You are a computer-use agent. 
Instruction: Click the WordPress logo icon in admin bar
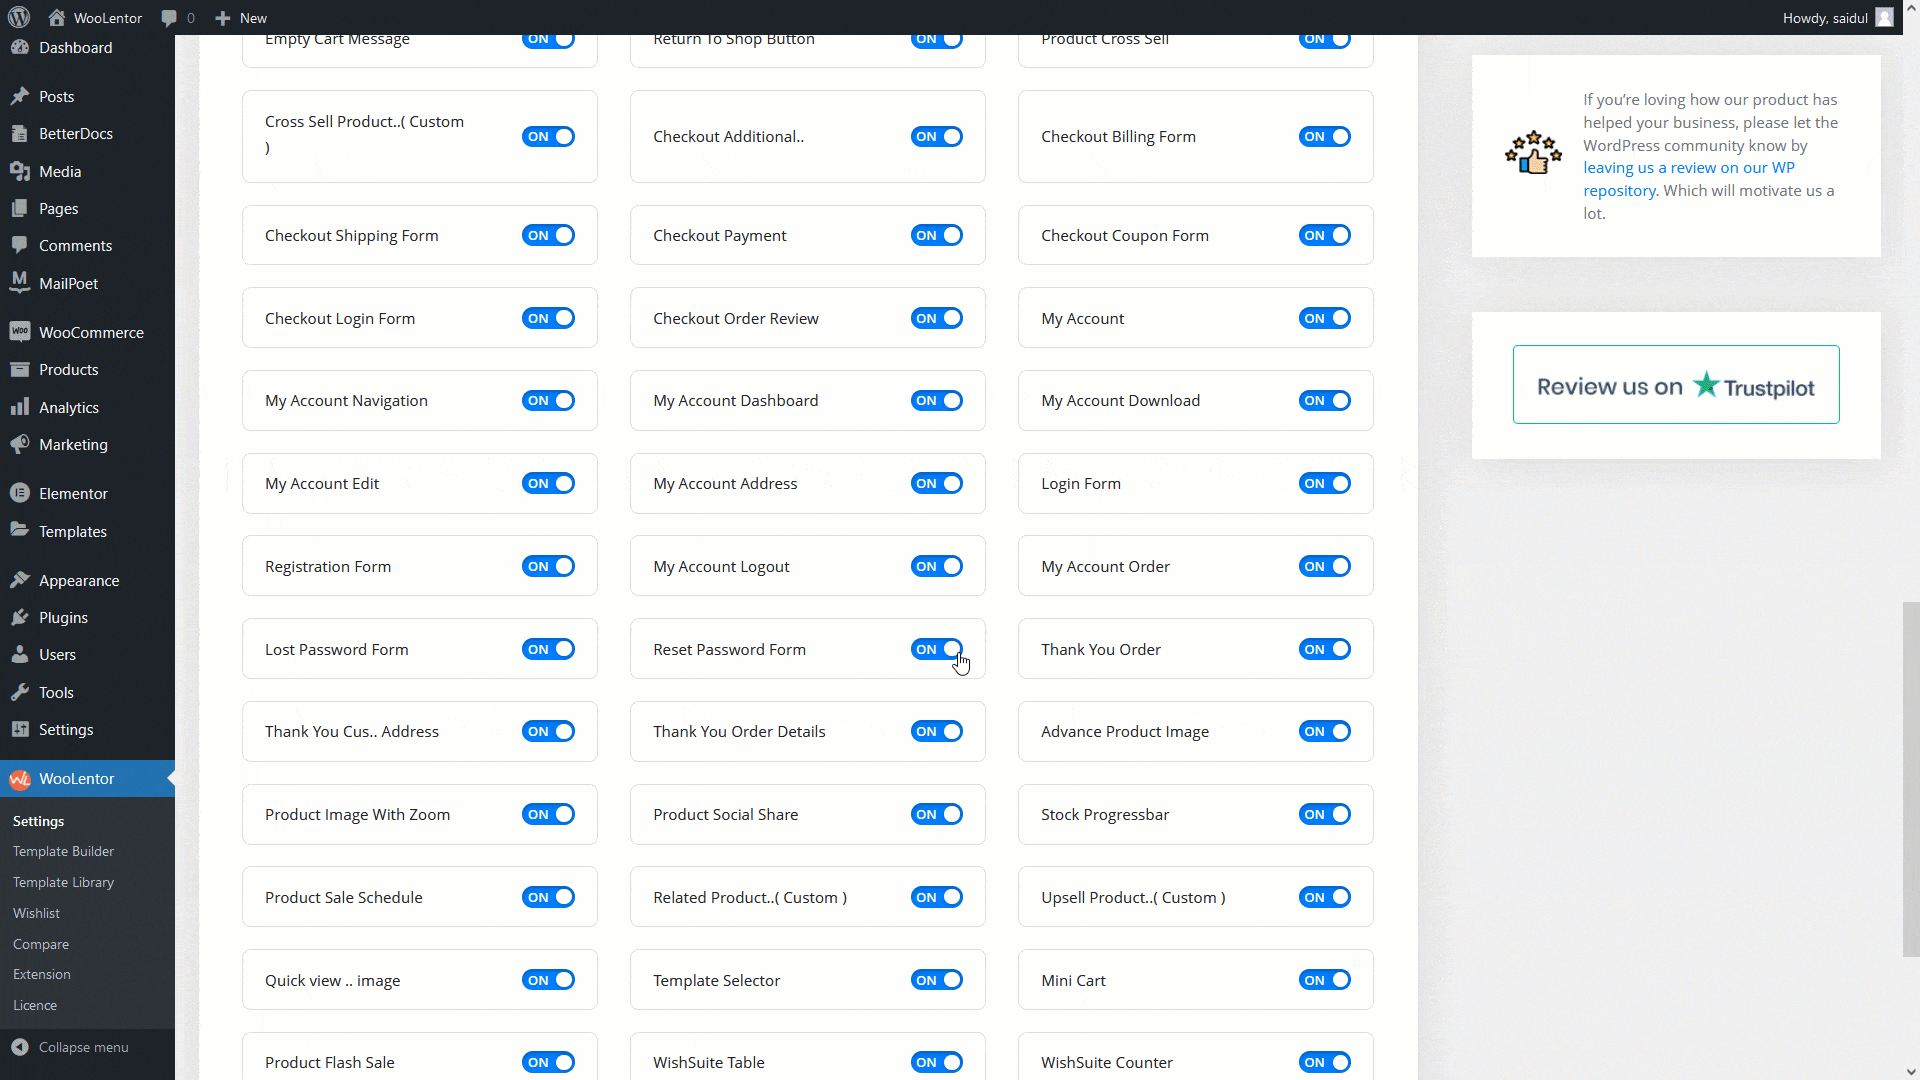coord(19,18)
